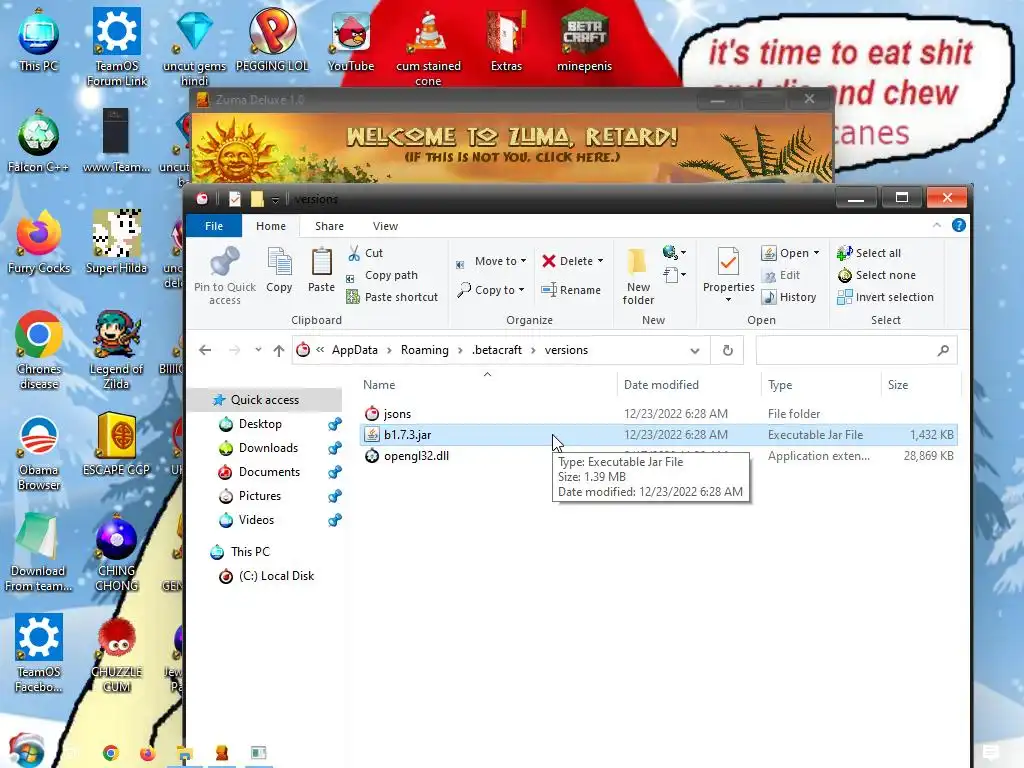Viewport: 1024px width, 768px height.
Task: Select This PC in navigation pane
Action: click(x=249, y=552)
